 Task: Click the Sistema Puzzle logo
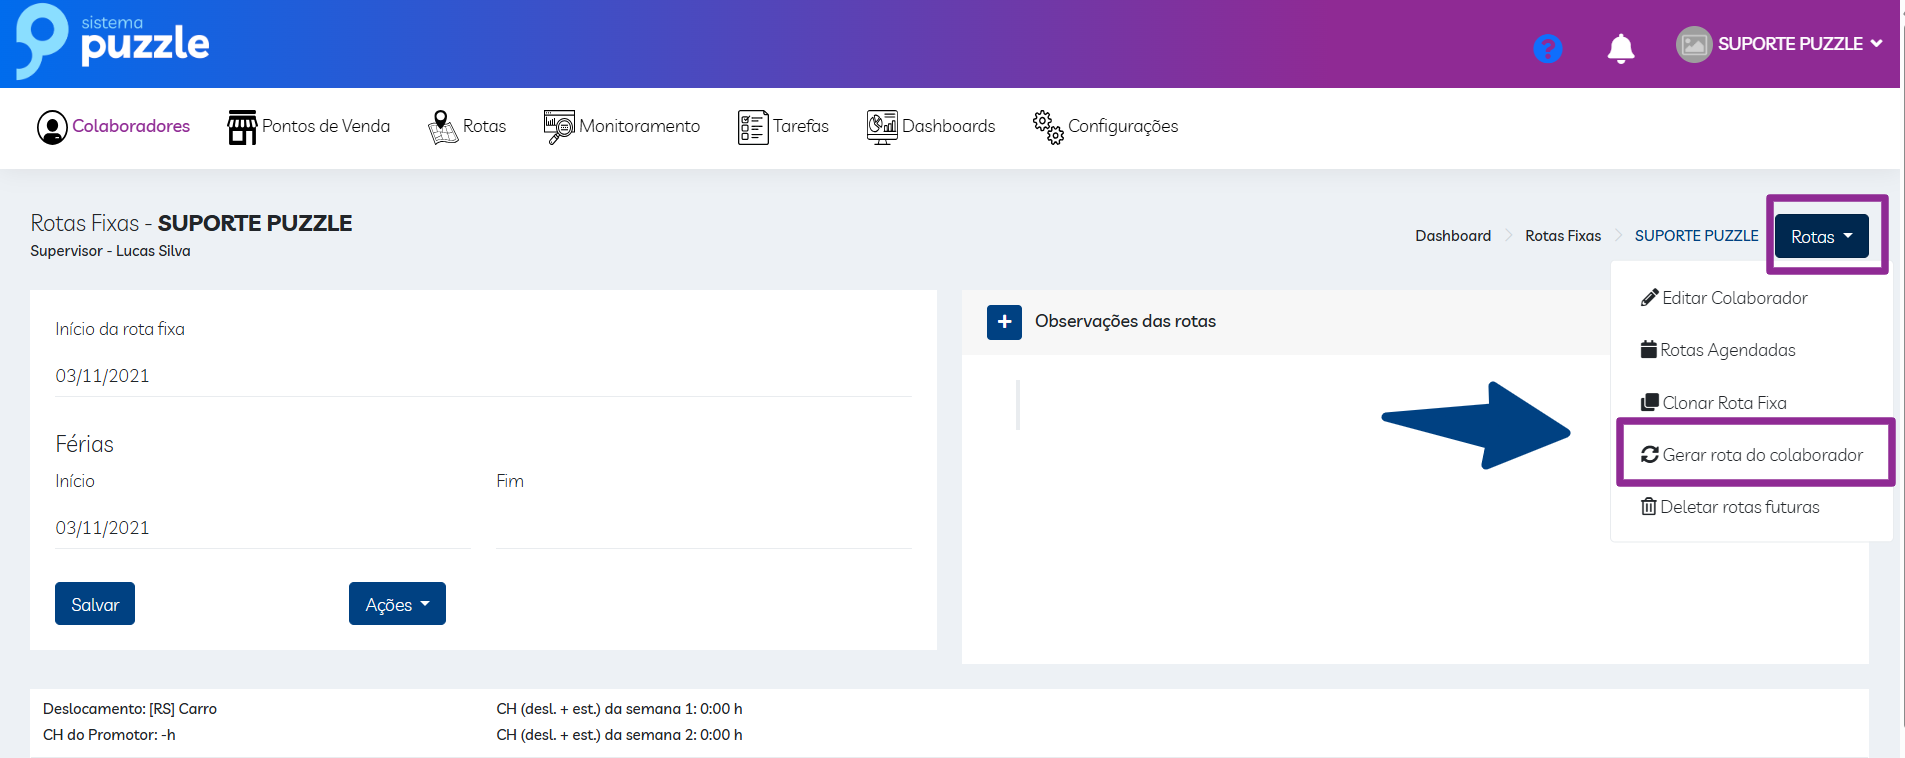[x=112, y=42]
